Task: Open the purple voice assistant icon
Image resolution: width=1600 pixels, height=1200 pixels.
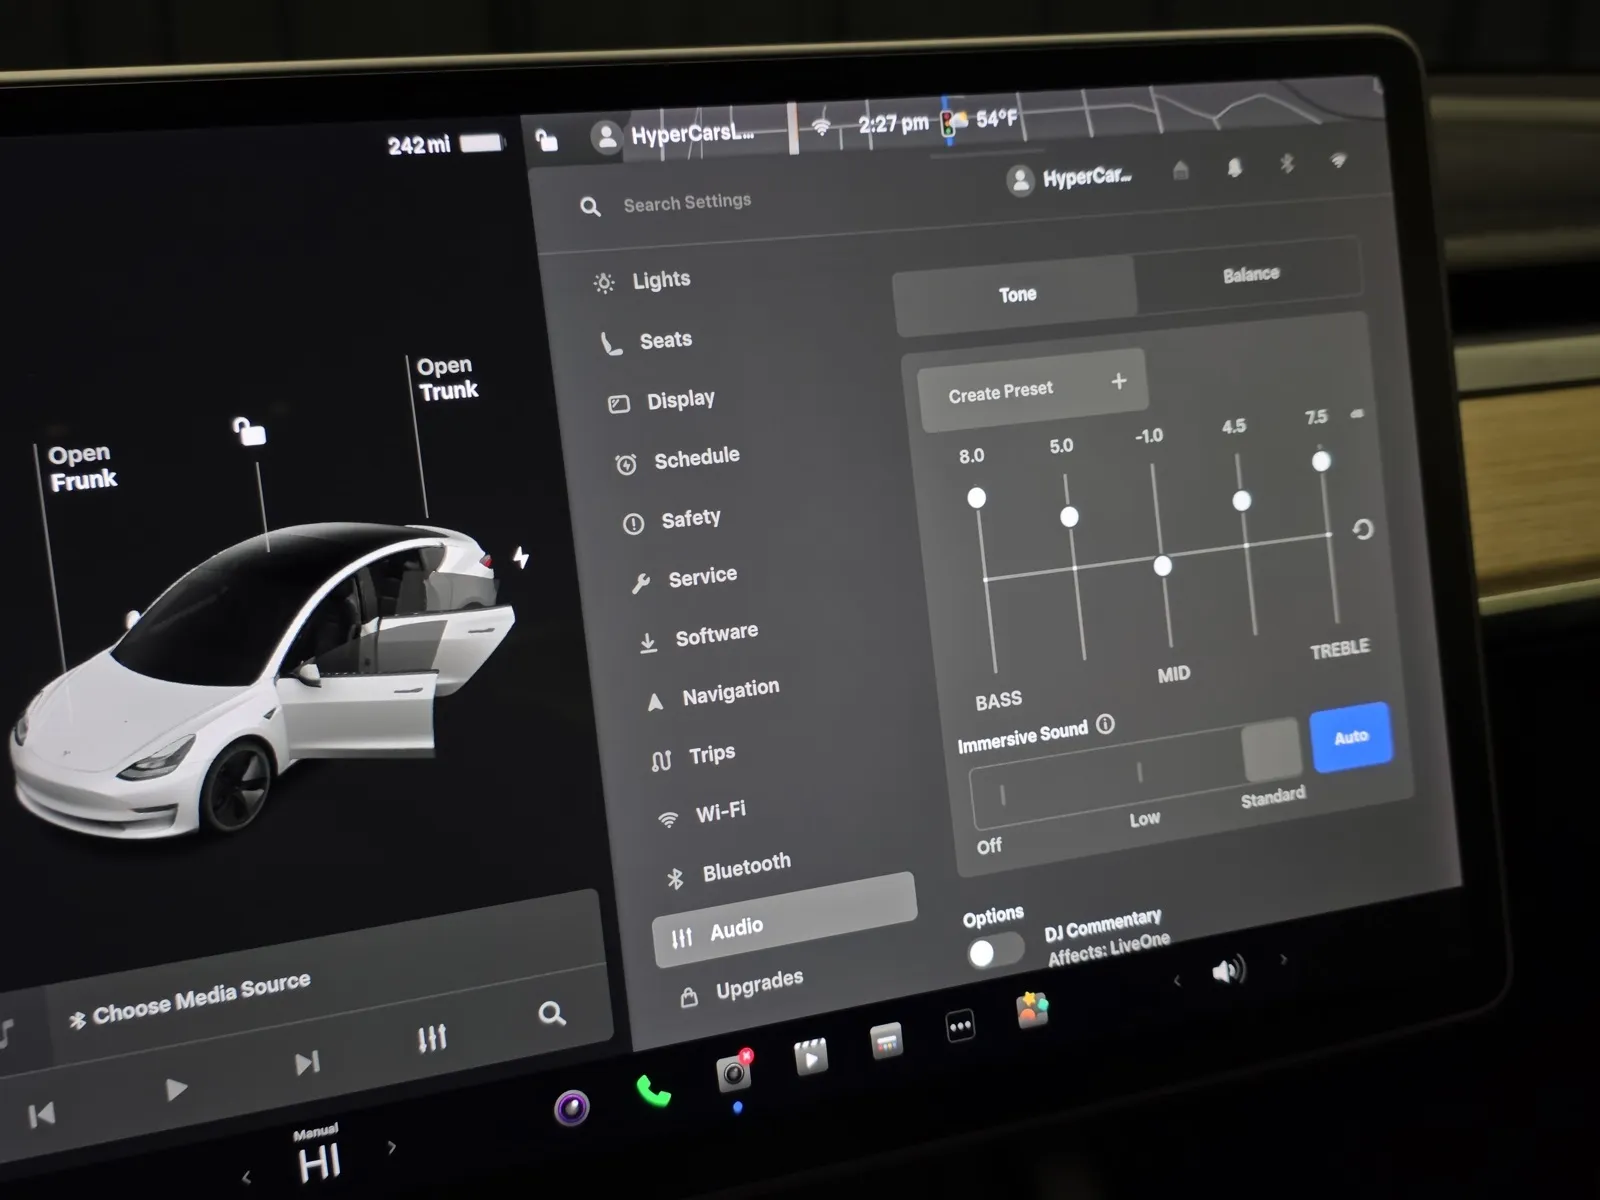Action: [572, 1108]
